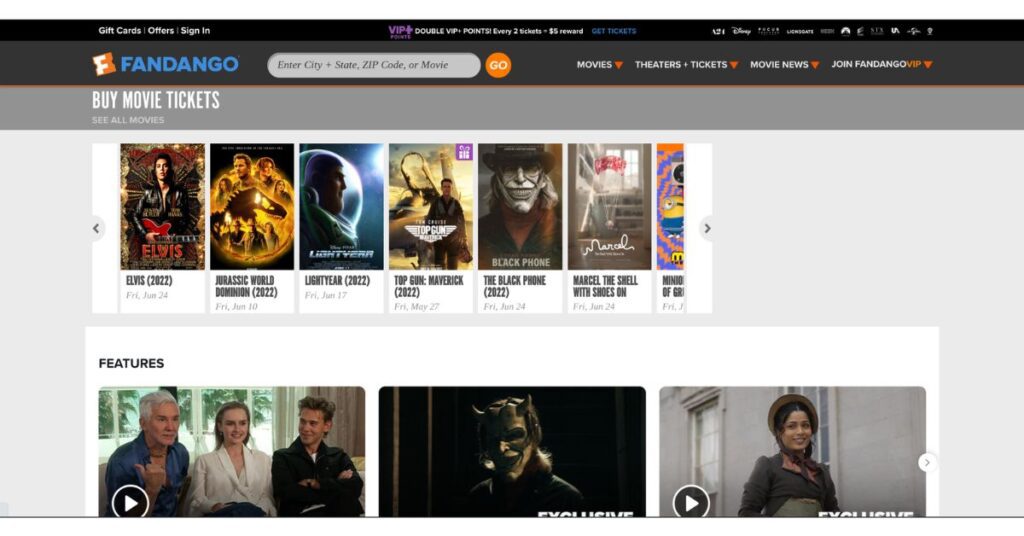Image resolution: width=1024 pixels, height=536 pixels.
Task: Open the Disney studio logo link
Action: coord(741,31)
